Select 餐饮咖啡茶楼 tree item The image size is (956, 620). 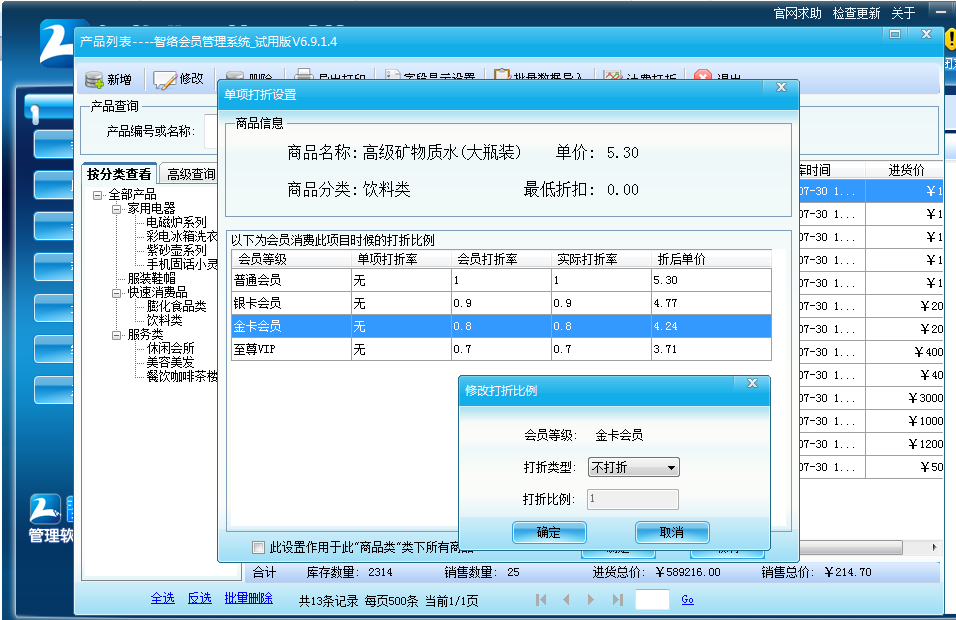pyautogui.click(x=182, y=377)
